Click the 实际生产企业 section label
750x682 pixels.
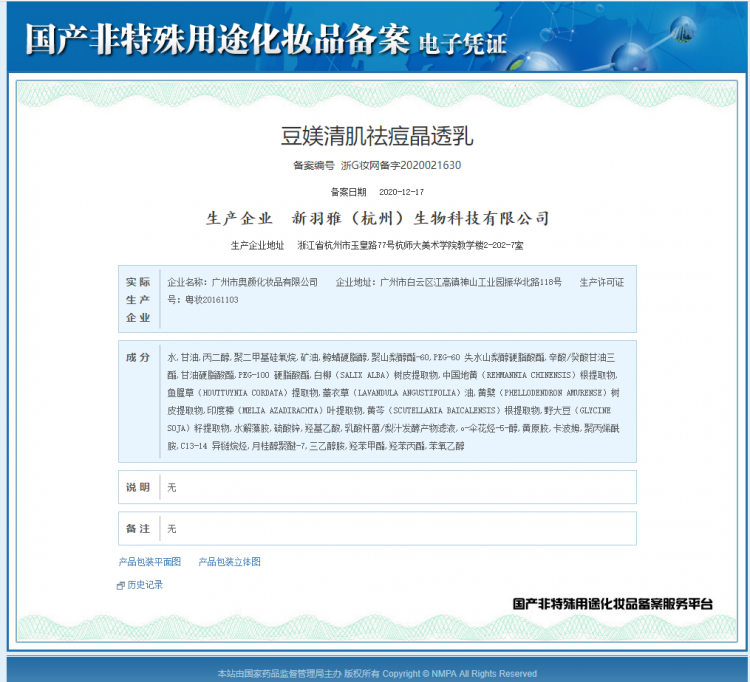[x=138, y=299]
